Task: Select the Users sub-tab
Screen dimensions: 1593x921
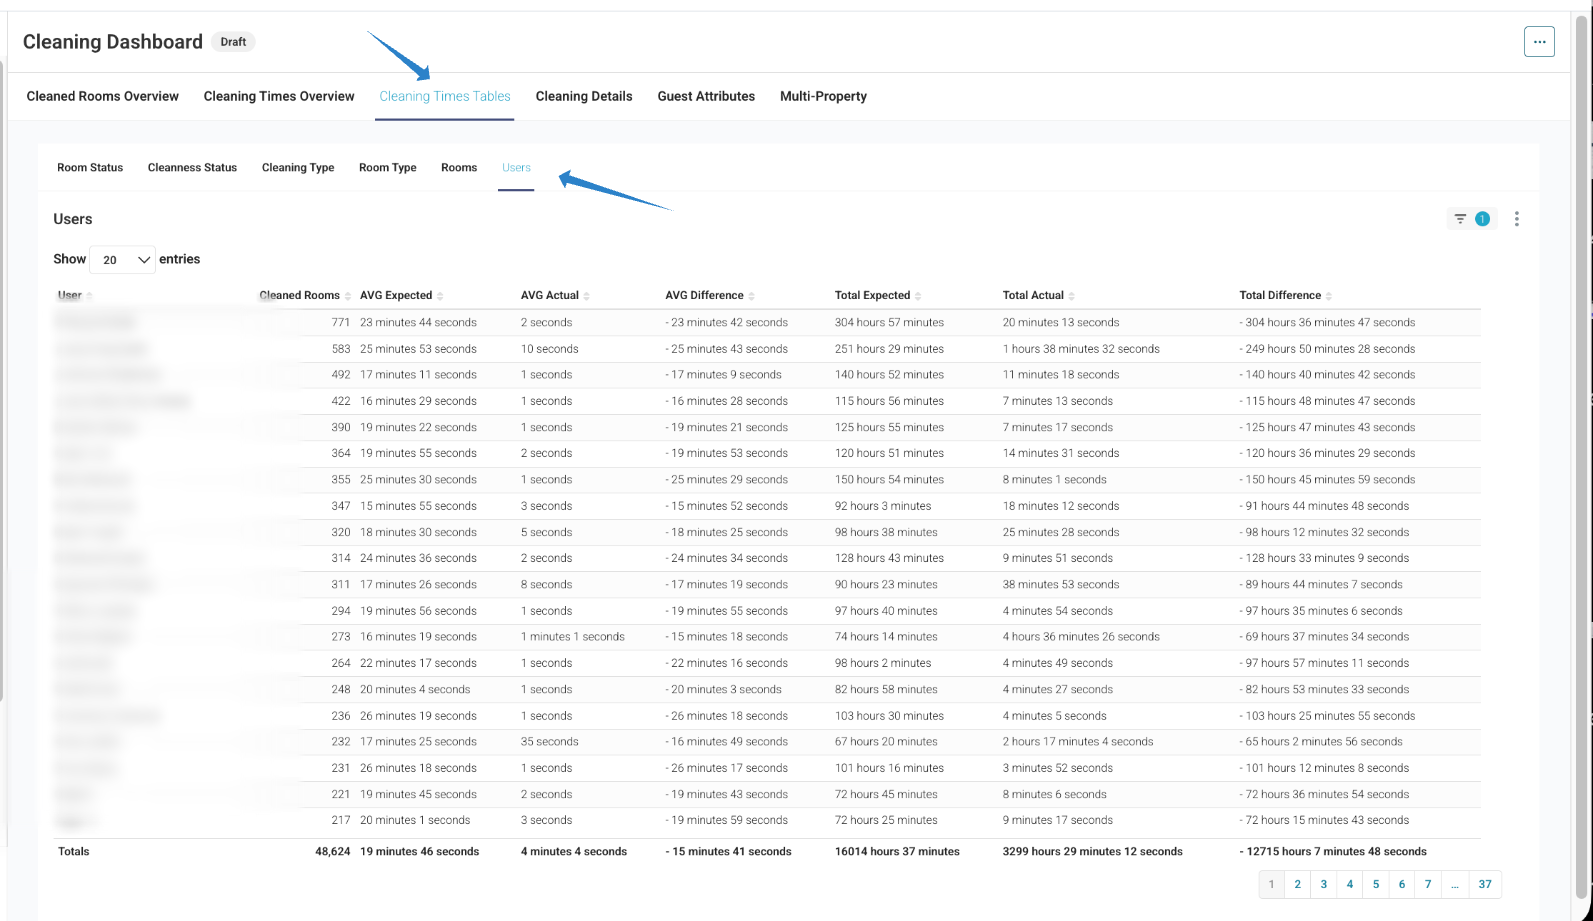Action: click(516, 168)
